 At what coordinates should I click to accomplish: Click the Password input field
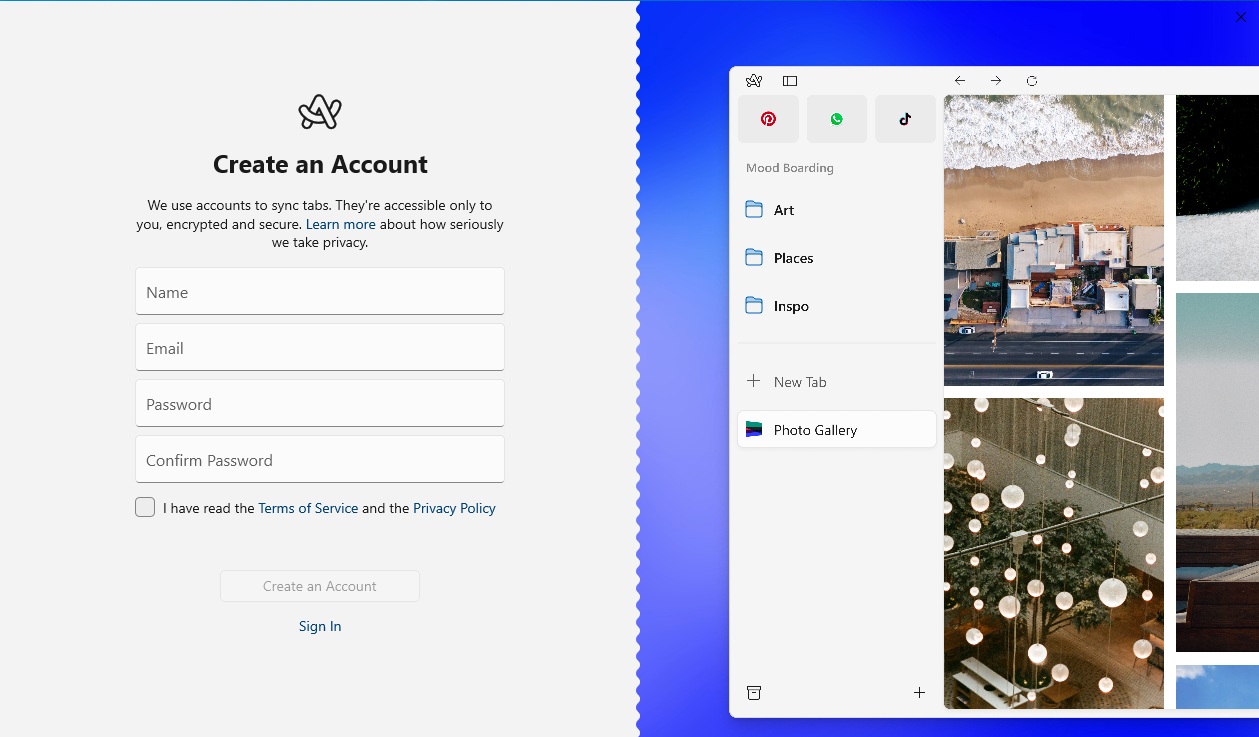coord(320,403)
